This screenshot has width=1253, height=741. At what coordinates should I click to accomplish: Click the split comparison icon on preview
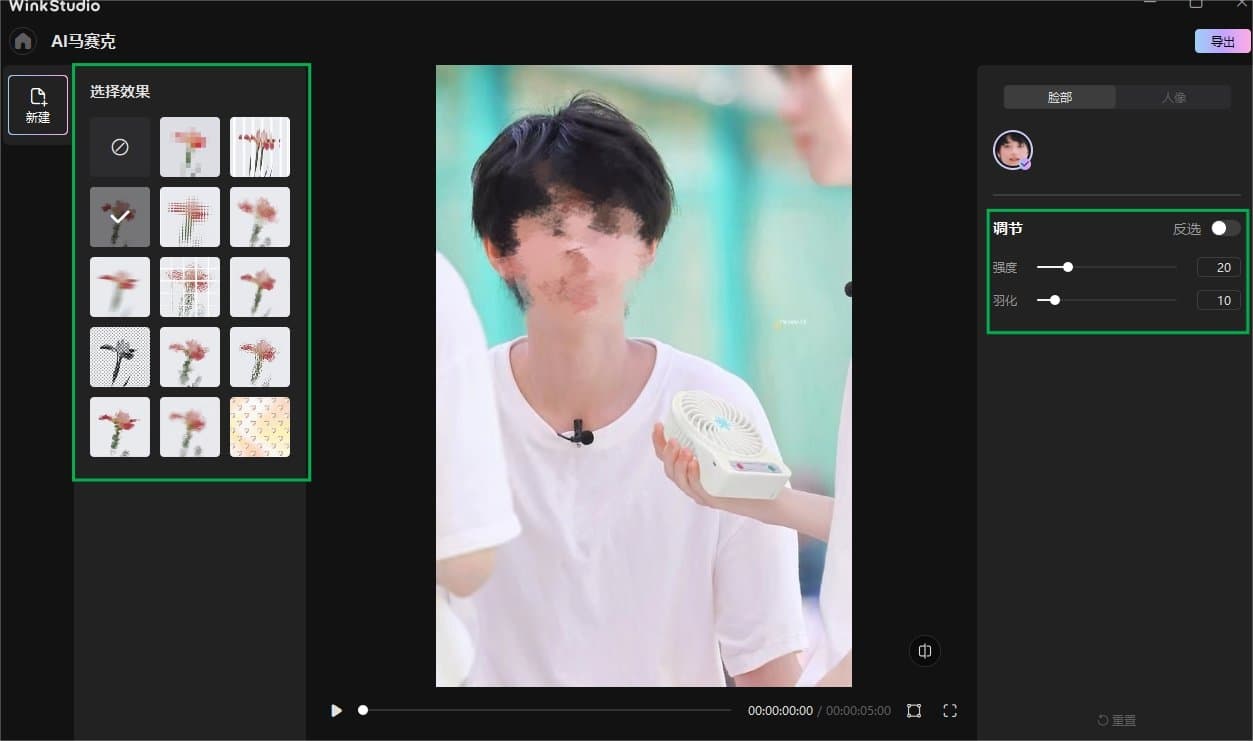click(x=923, y=650)
